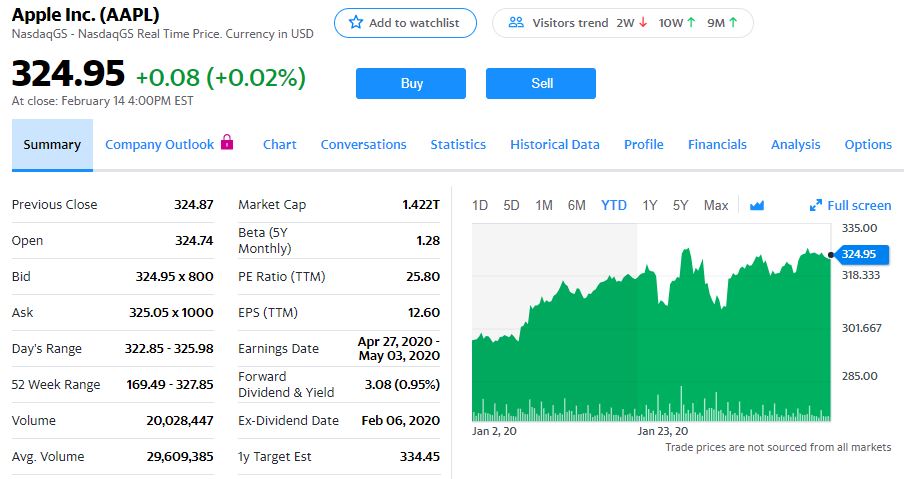Click the Earnings Date value Apr 27, 2020
The width and height of the screenshot is (904, 479).
(398, 349)
